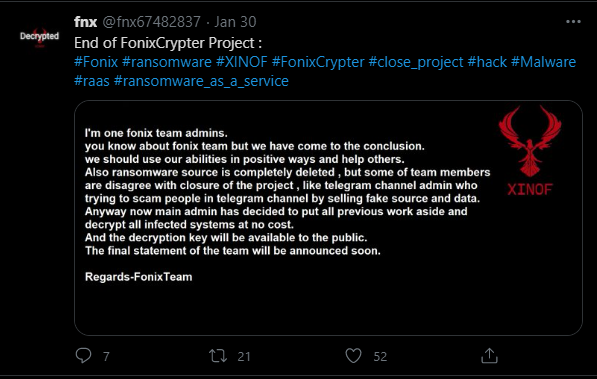Screen dimensions: 597x379
Task: Open the fnx profile avatar picture
Action: [x=40, y=37]
